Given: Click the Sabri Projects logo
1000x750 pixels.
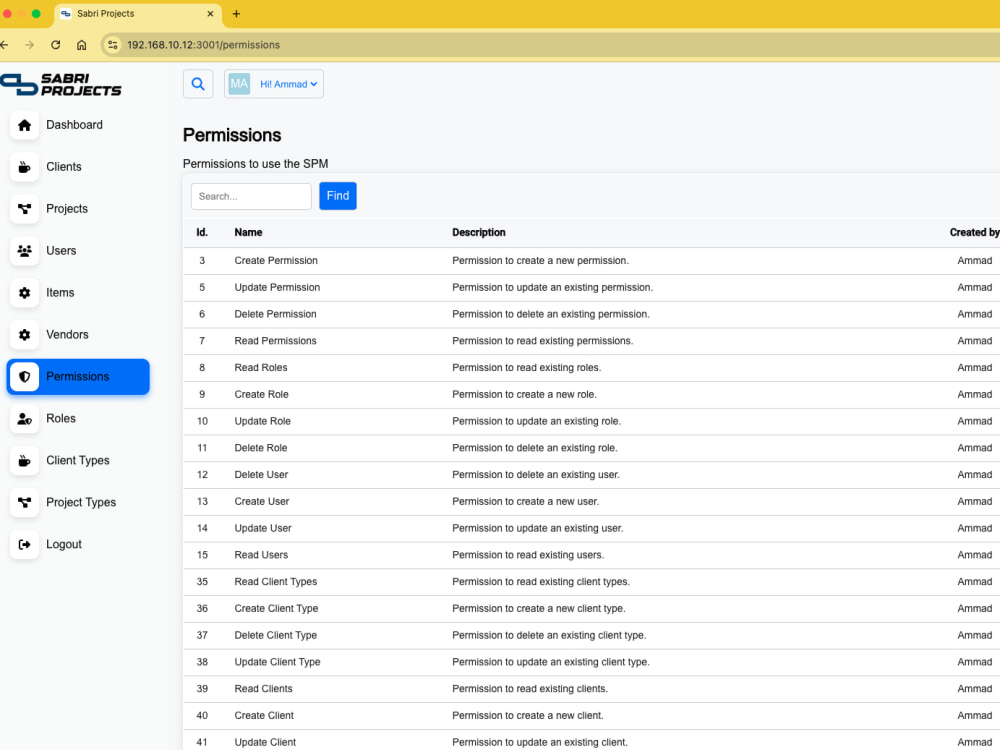Looking at the screenshot, I should [x=61, y=84].
